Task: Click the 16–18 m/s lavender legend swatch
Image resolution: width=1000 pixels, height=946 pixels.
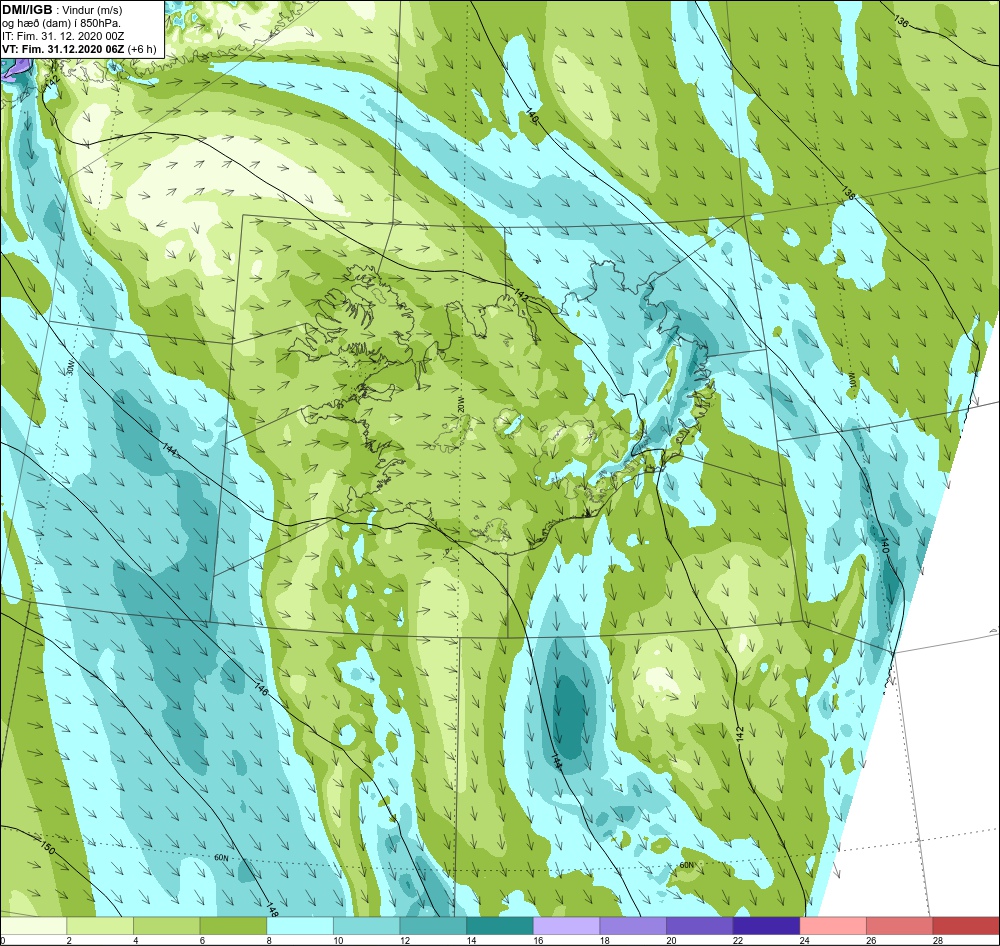Action: pos(566,926)
